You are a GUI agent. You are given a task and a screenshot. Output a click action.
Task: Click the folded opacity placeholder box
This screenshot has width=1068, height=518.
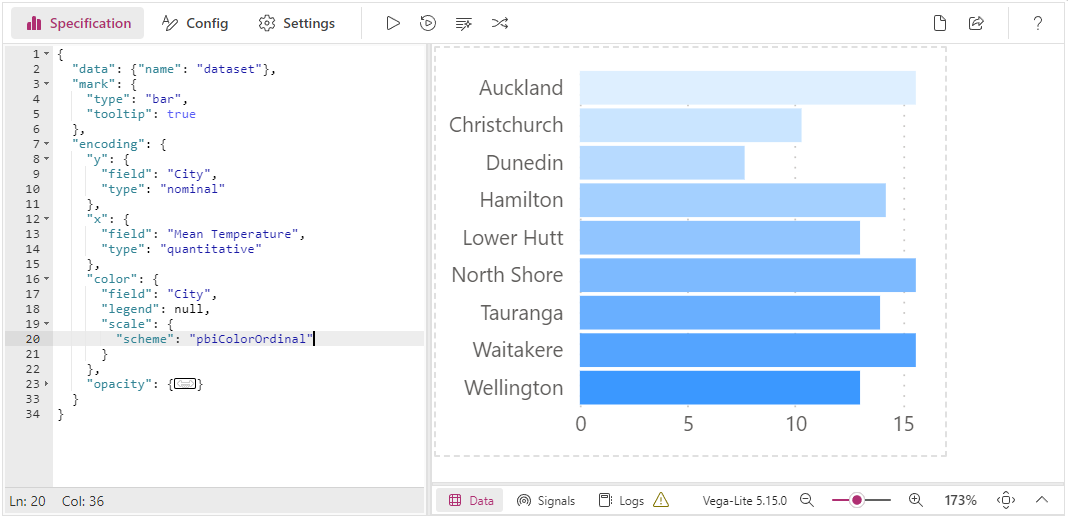(x=185, y=384)
